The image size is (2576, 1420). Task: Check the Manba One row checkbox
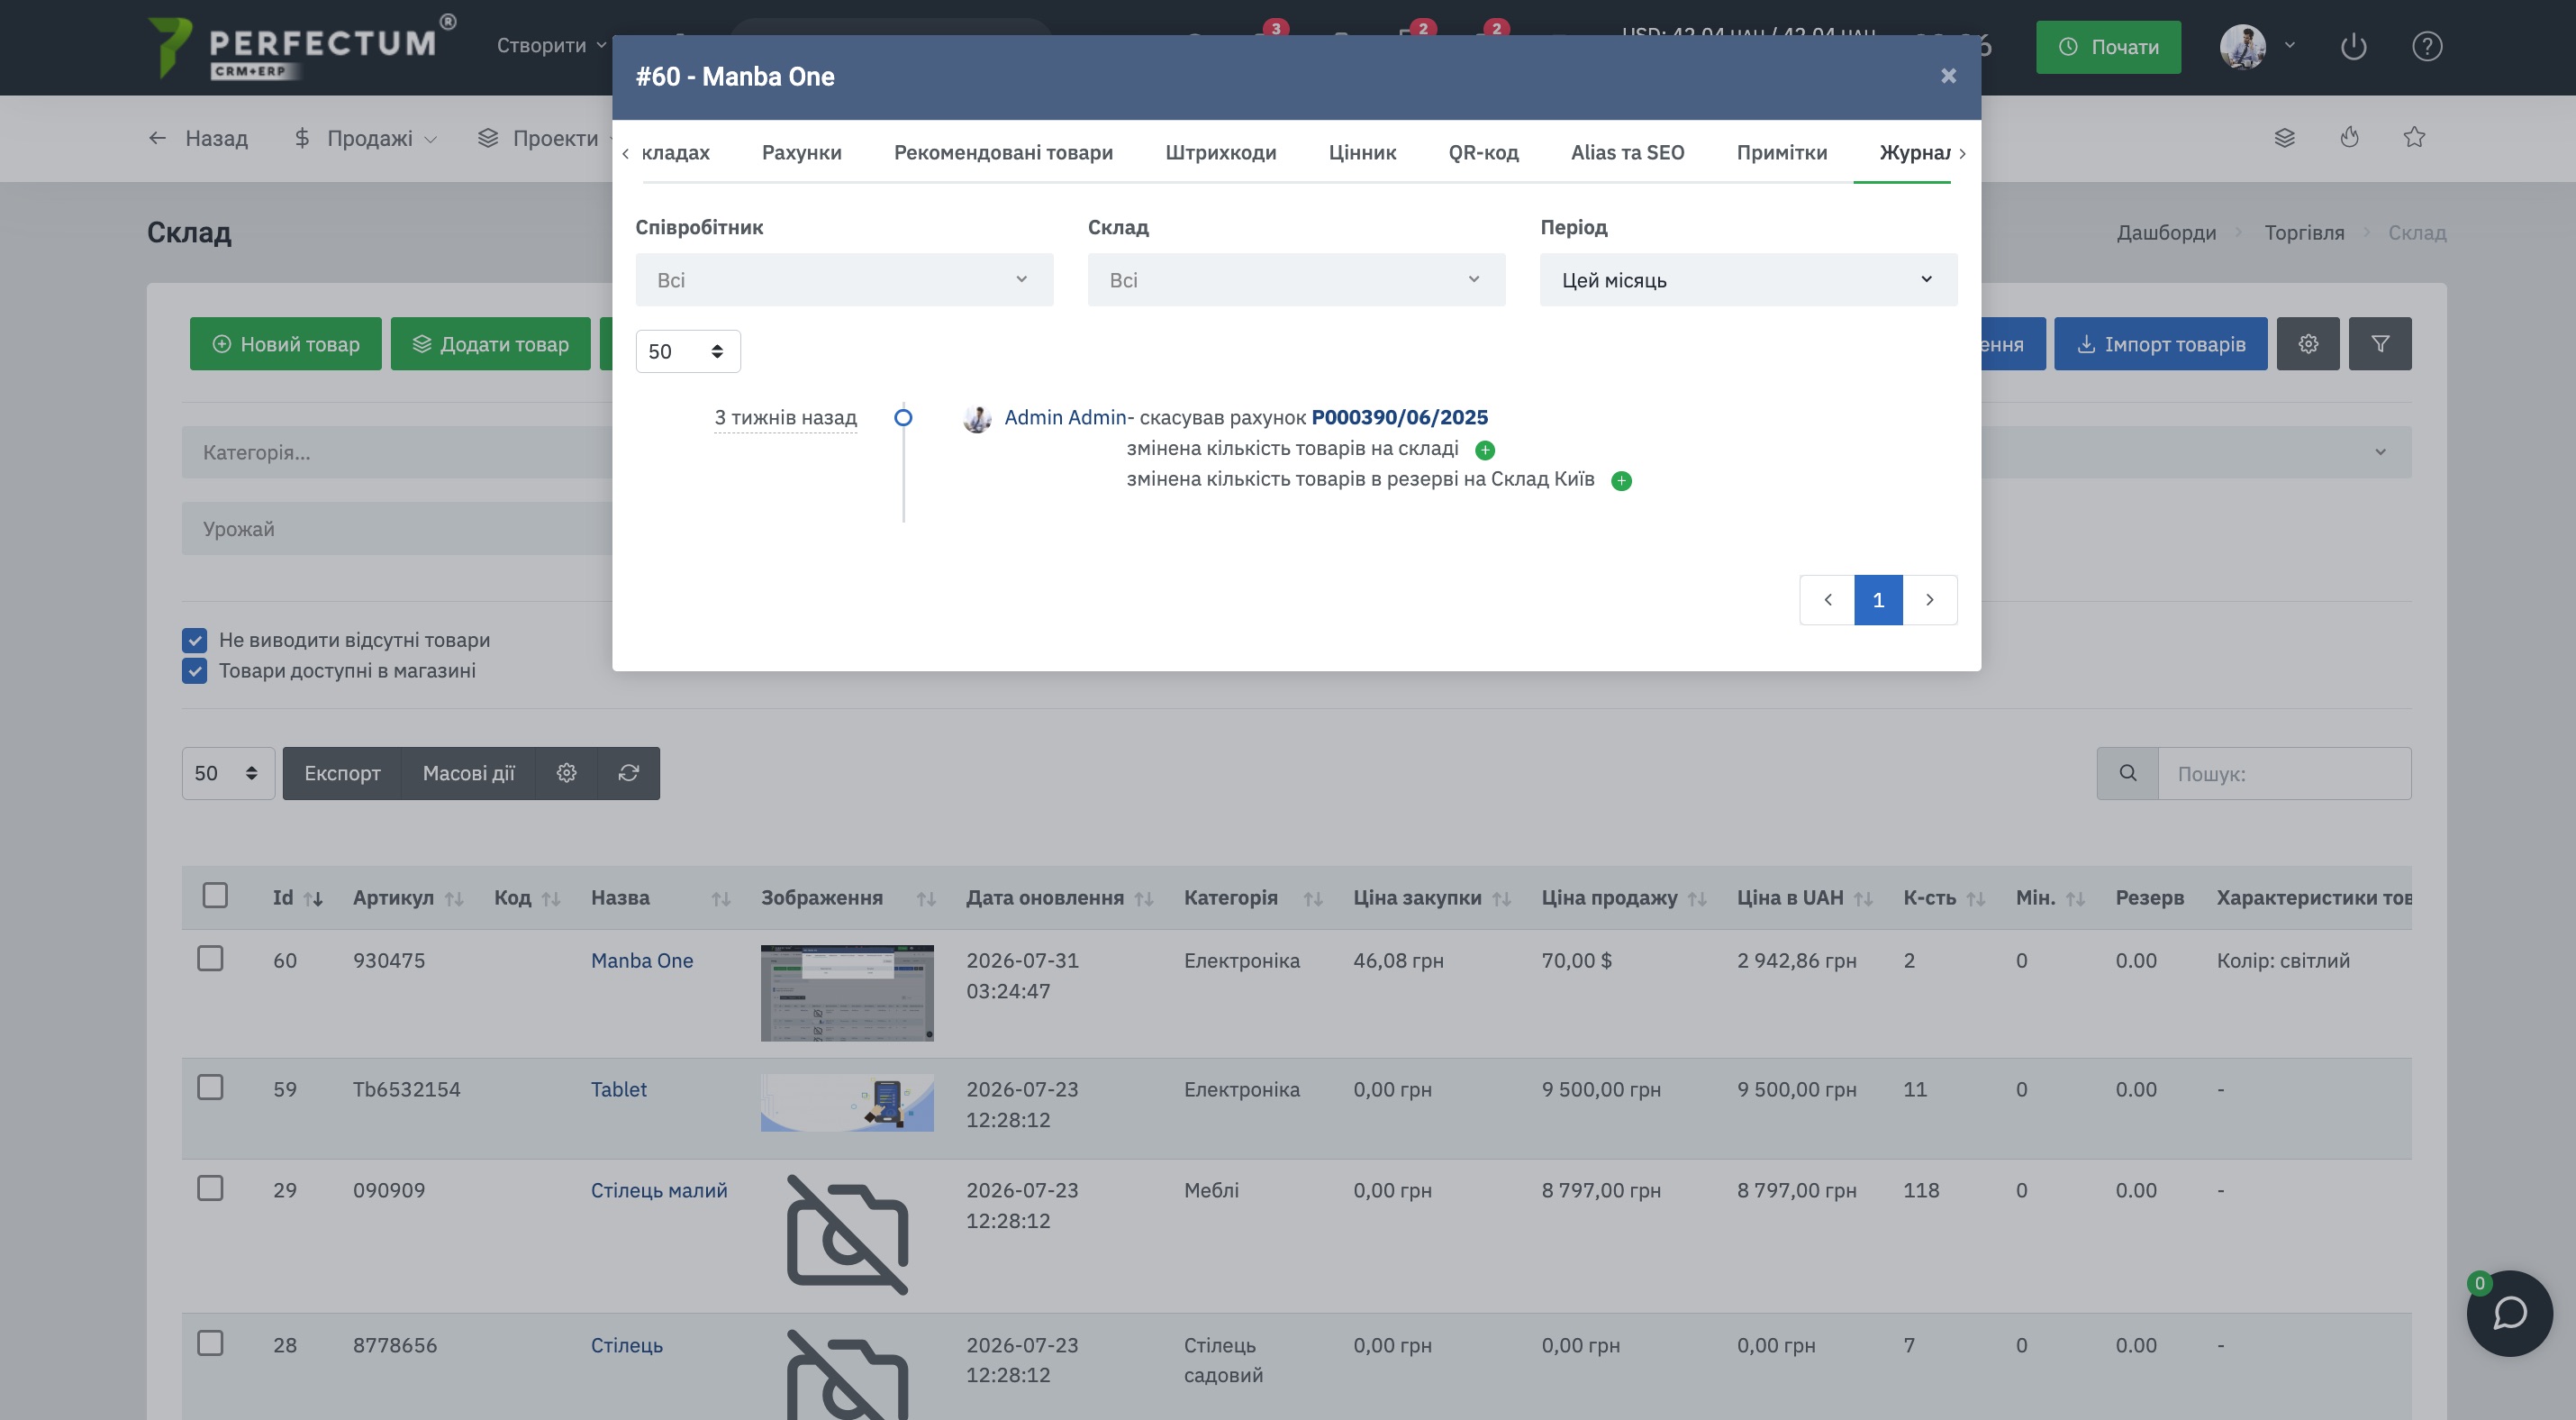pyautogui.click(x=210, y=959)
